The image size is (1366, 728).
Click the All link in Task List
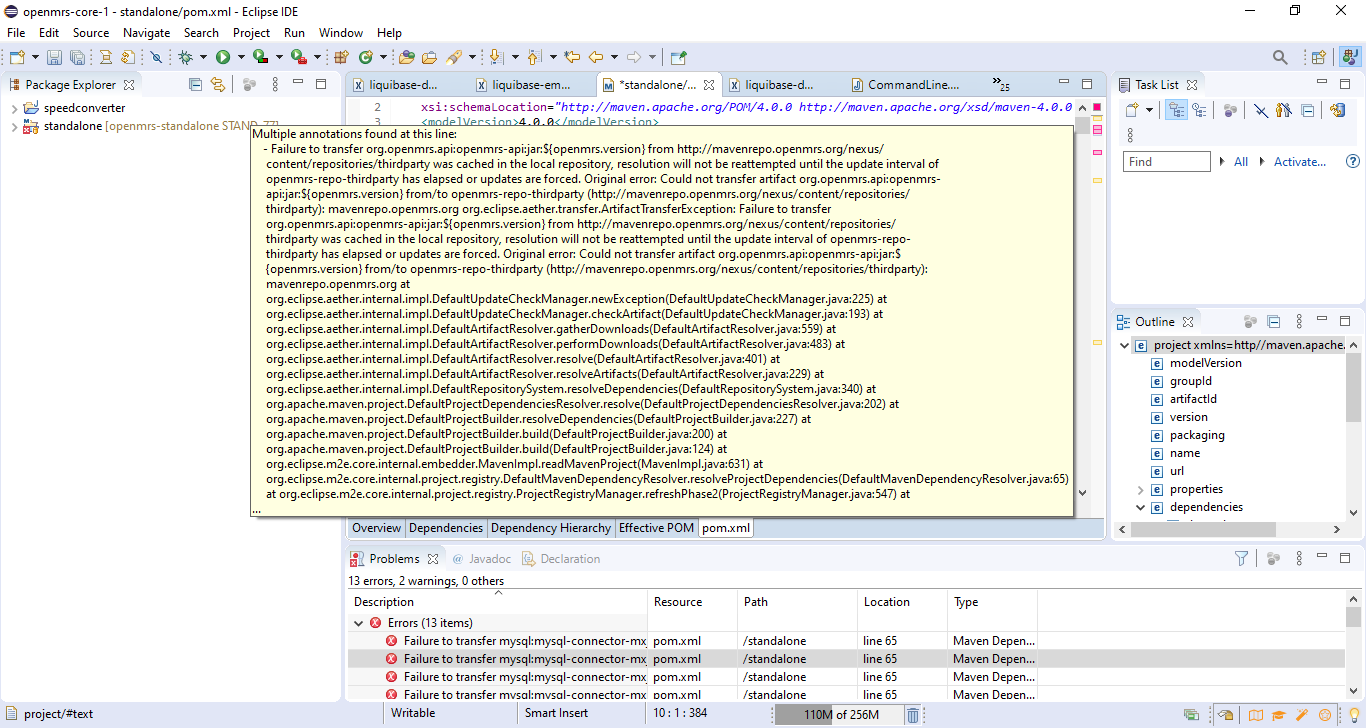[1240, 161]
